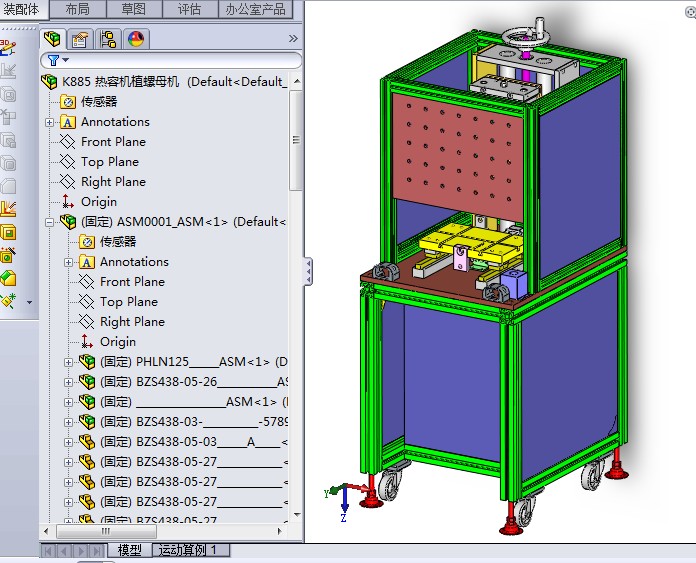Open the 办公室产品 tab
The height and width of the screenshot is (563, 696).
click(255, 9)
